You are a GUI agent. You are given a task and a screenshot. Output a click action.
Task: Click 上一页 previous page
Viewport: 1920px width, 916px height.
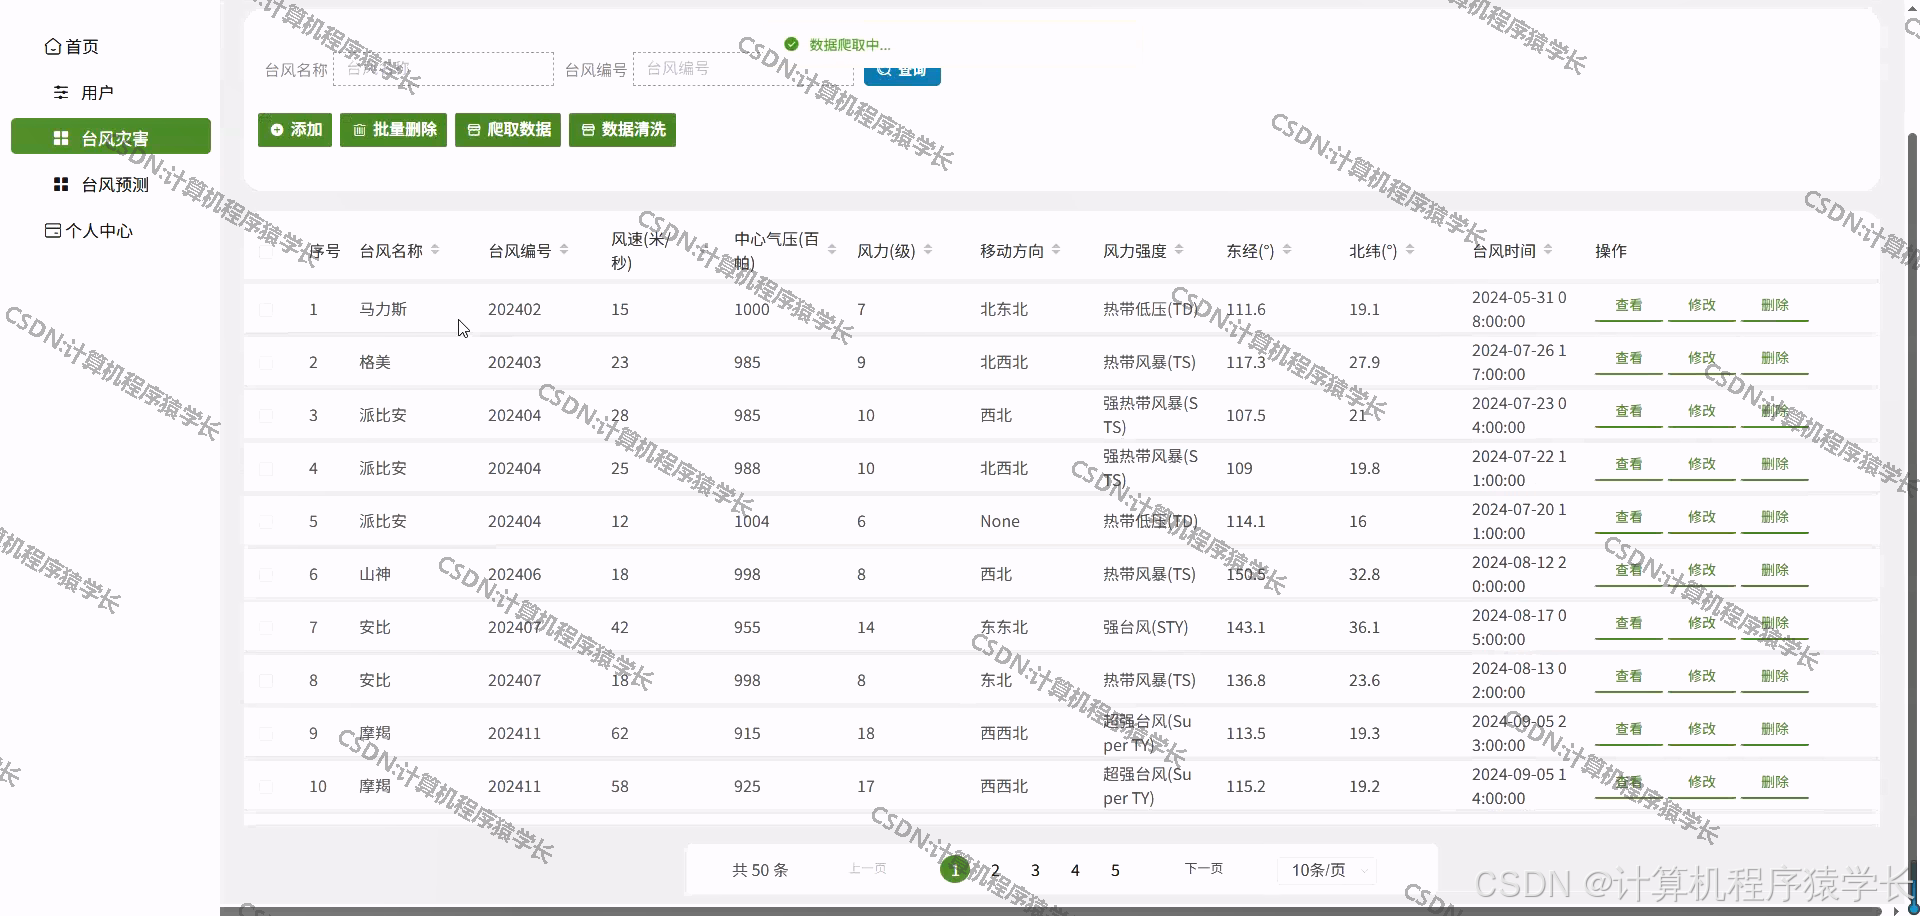[868, 869]
